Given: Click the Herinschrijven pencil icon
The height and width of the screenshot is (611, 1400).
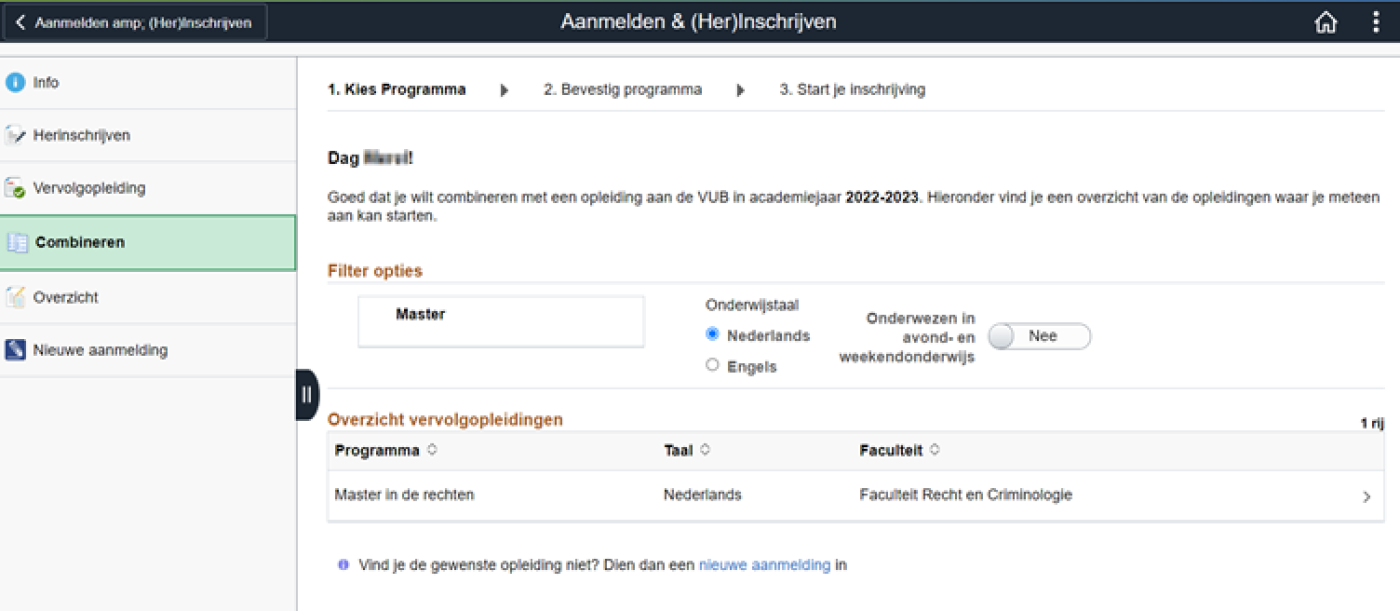Looking at the screenshot, I should click(15, 135).
